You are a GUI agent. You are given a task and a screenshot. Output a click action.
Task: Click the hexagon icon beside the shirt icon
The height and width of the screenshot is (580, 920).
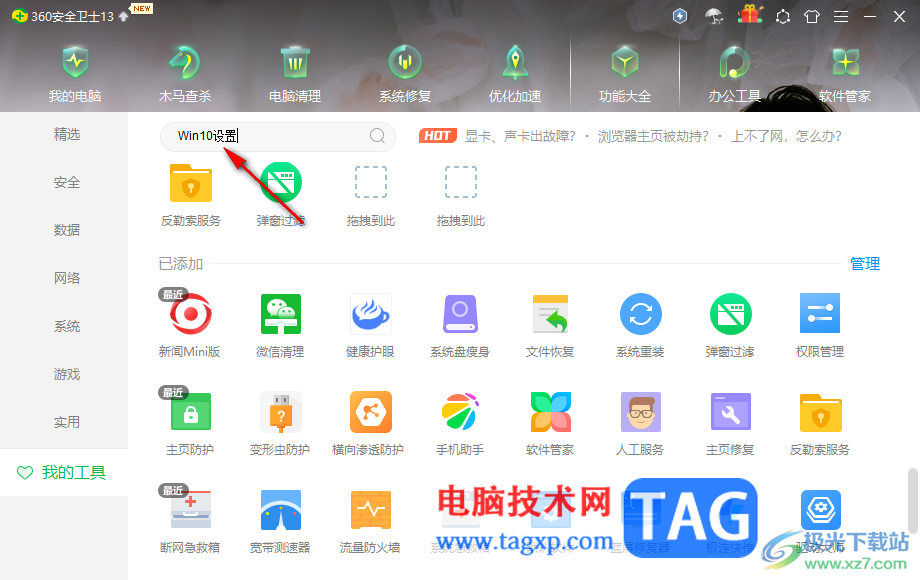pos(783,16)
